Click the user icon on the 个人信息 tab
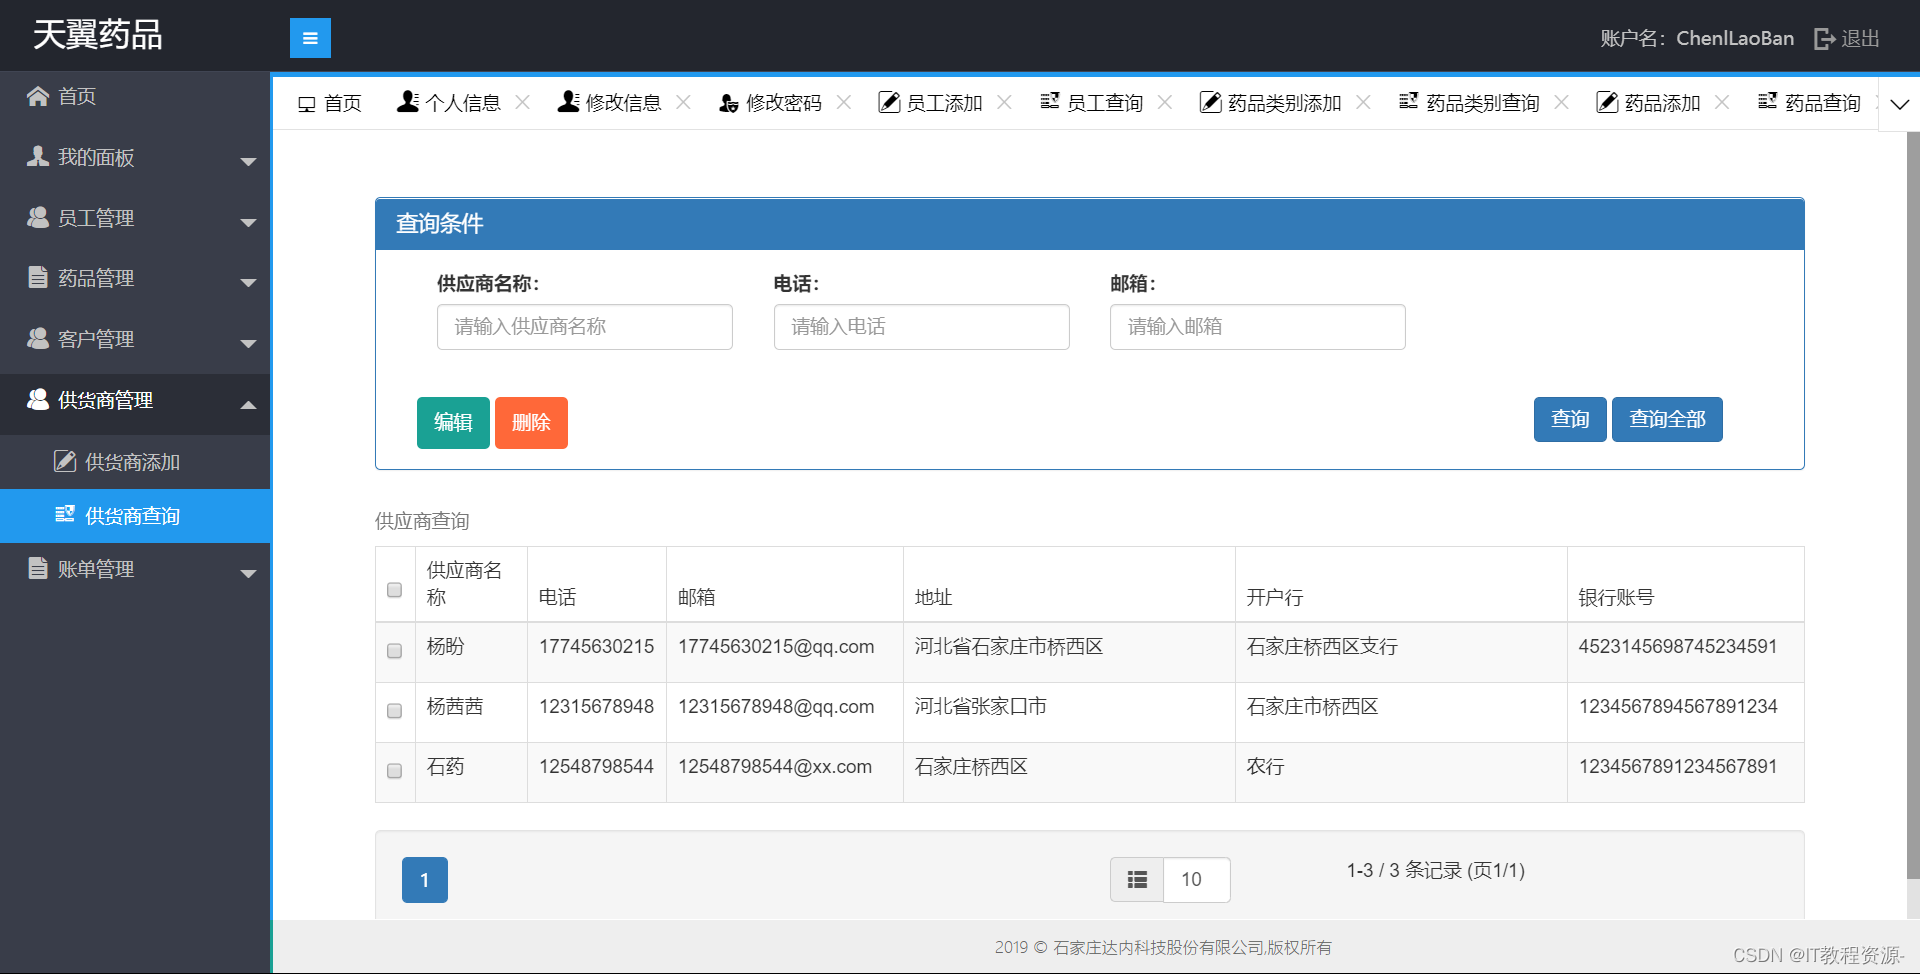Screen dimensions: 1920x974 [407, 101]
